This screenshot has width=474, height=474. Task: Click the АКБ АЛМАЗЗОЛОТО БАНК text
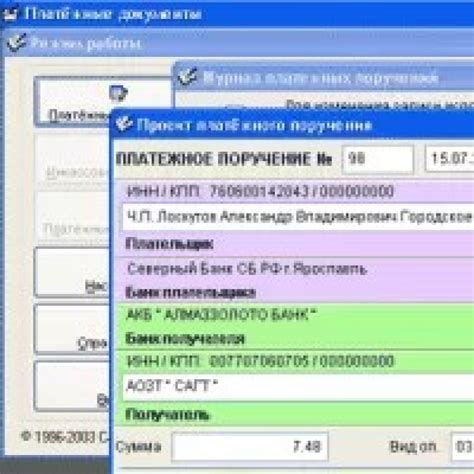[221, 315]
